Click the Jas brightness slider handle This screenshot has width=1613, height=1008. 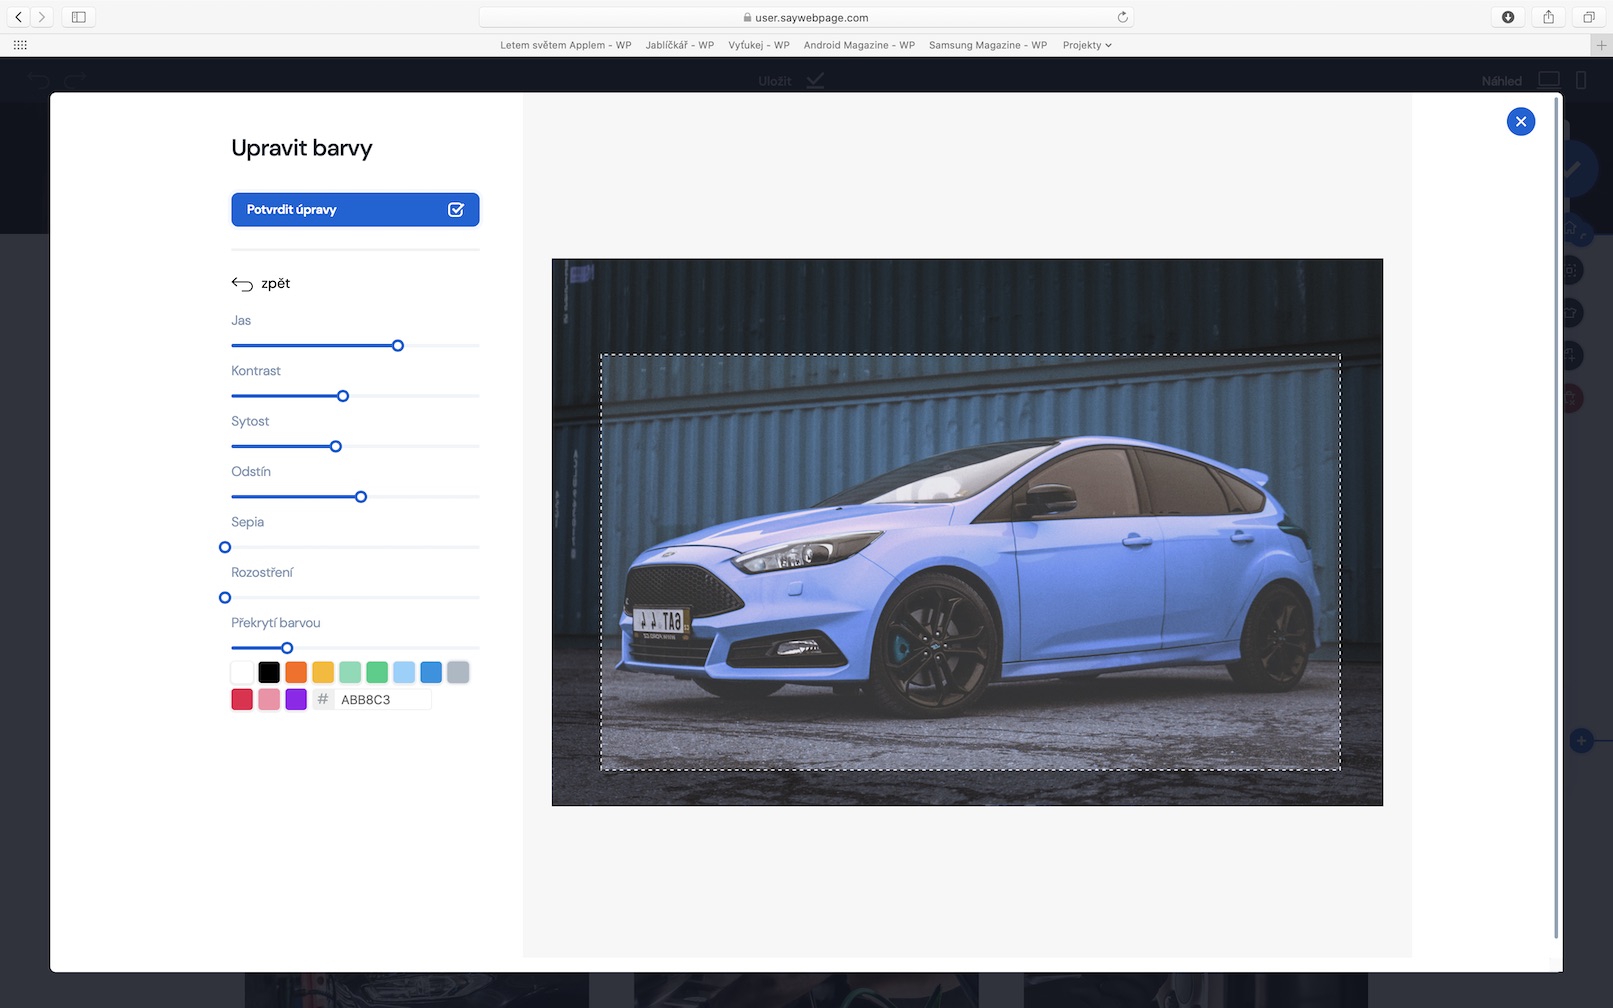[398, 345]
